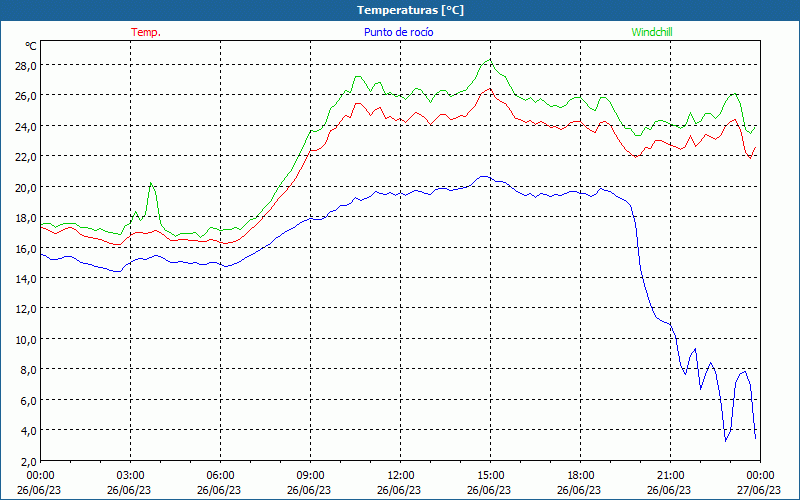Click the 16,0 y-axis label
Image resolution: width=800 pixels, height=500 pixels.
pos(26,248)
